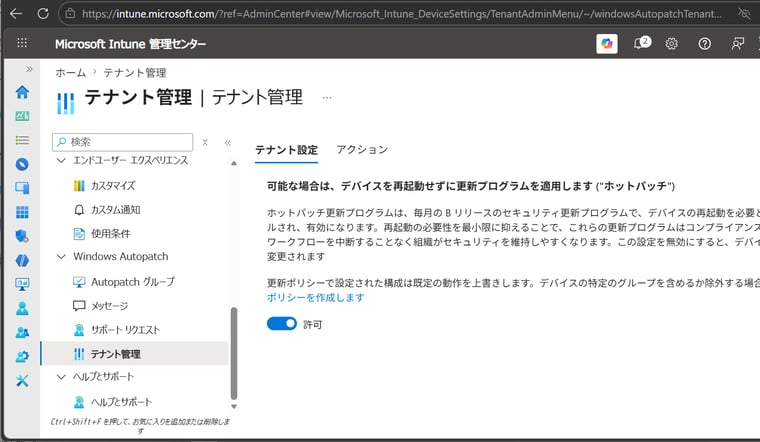Open the blue circle icon below All services
This screenshot has height=442, width=760.
point(22,164)
